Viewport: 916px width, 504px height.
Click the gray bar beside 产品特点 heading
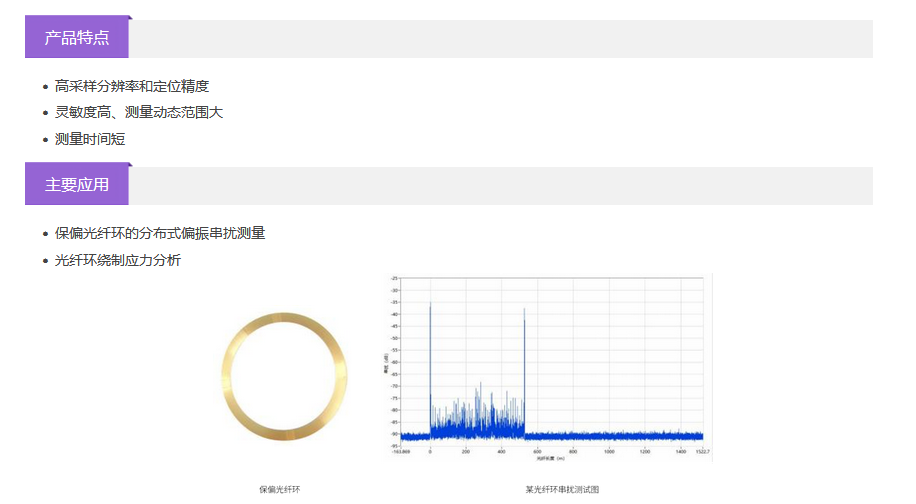500,39
